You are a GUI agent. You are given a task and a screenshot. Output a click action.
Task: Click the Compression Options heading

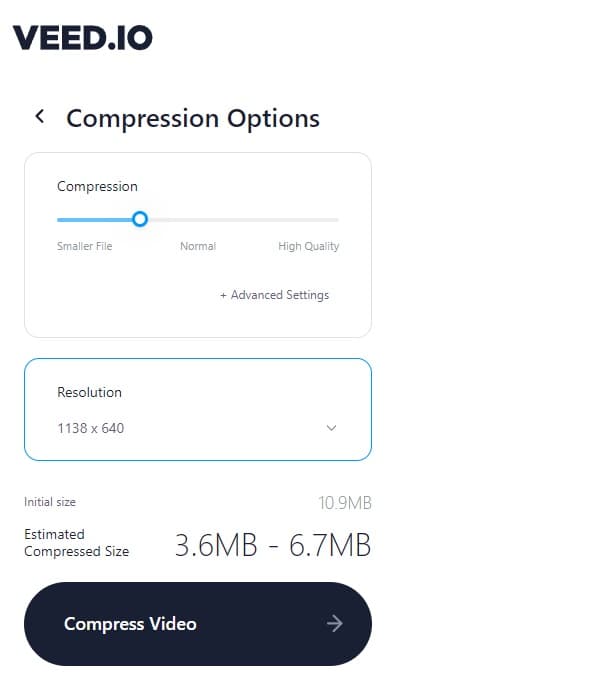[x=193, y=118]
